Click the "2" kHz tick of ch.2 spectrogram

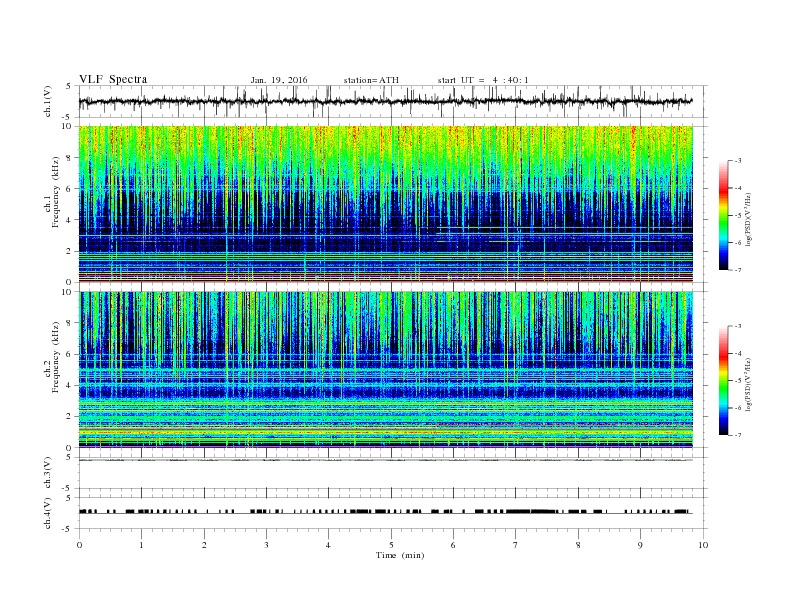click(69, 417)
